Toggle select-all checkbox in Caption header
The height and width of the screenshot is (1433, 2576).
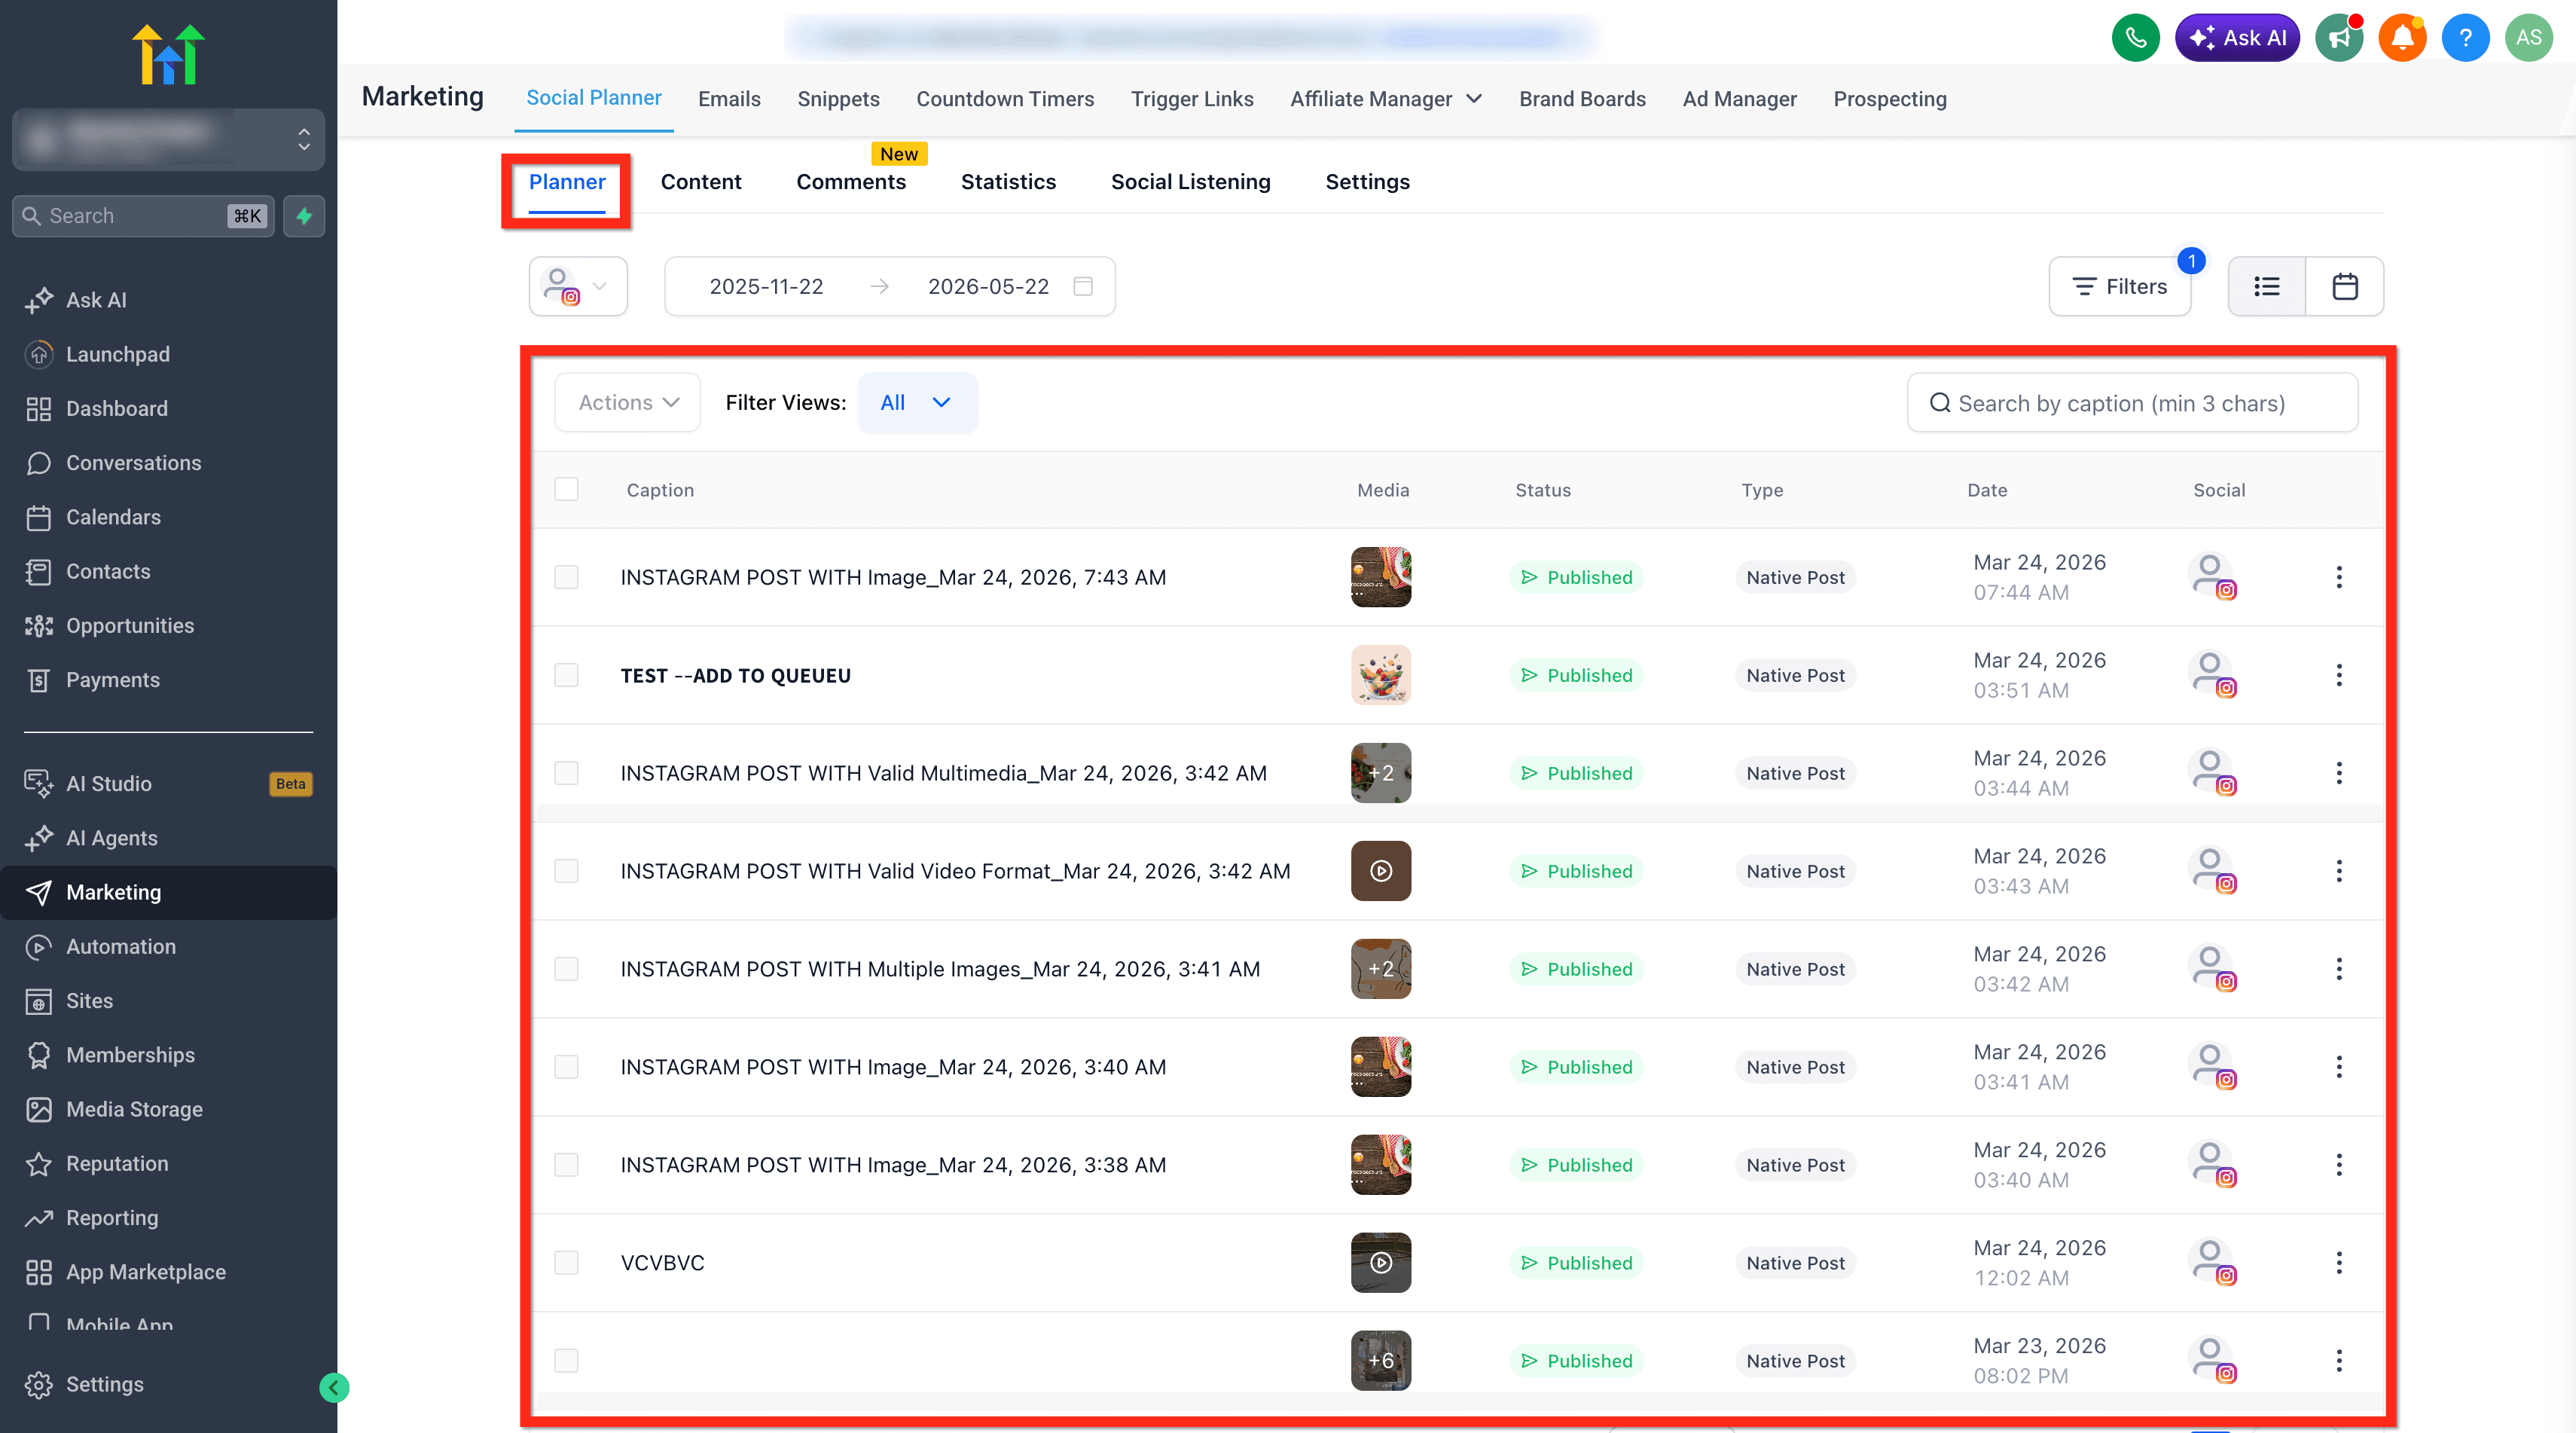pos(566,489)
